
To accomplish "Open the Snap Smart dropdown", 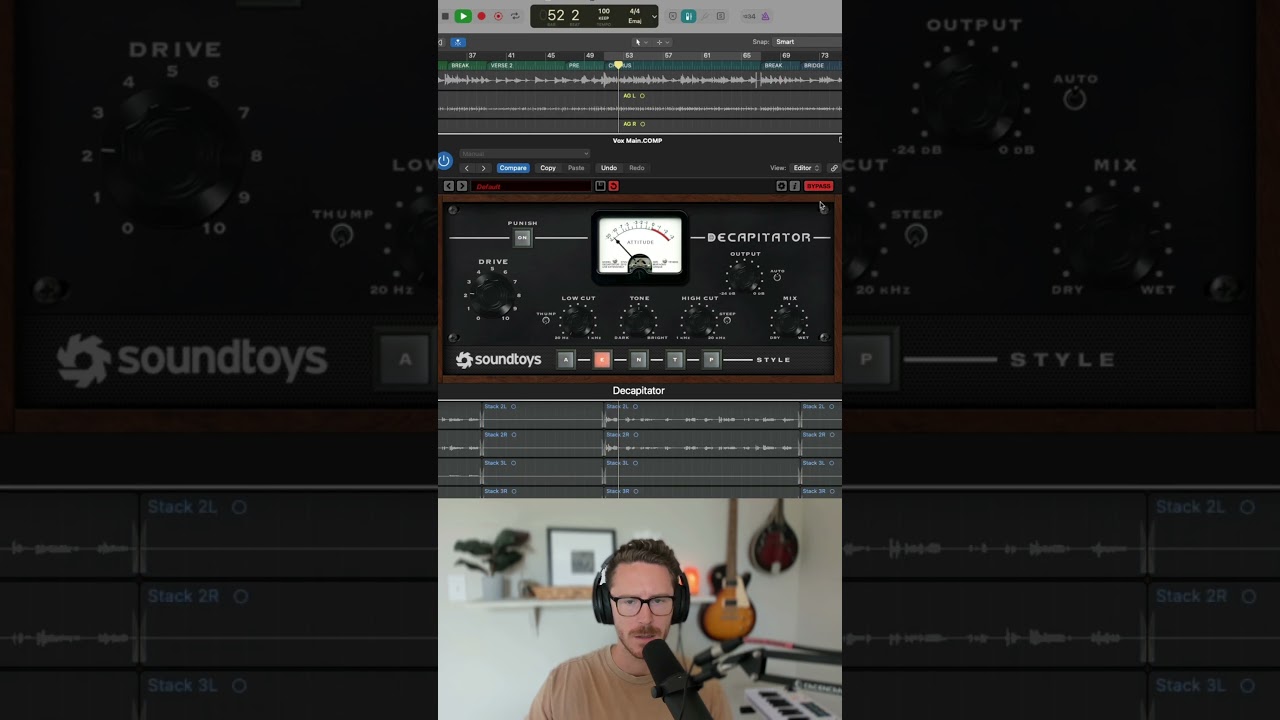I will pyautogui.click(x=806, y=42).
